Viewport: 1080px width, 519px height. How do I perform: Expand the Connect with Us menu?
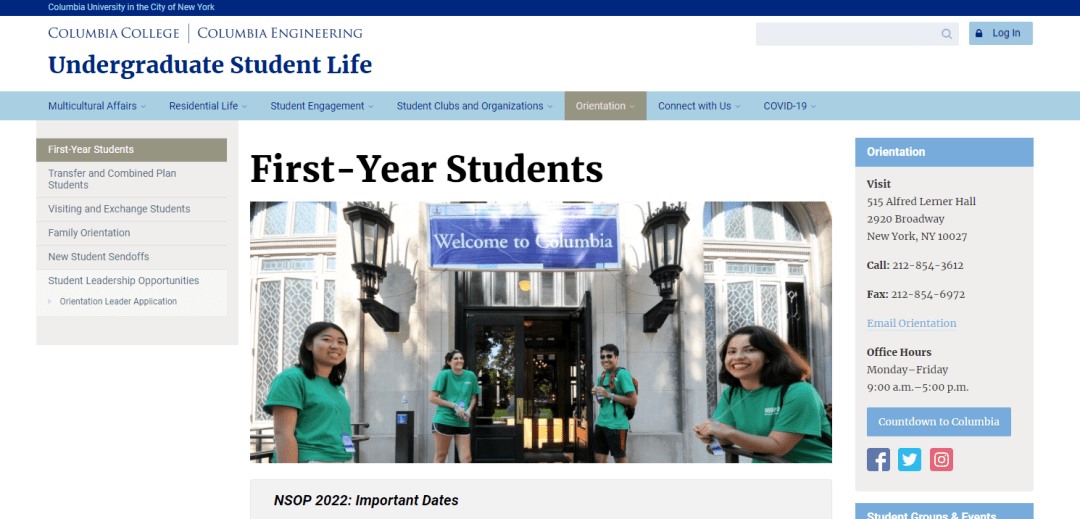tap(699, 106)
